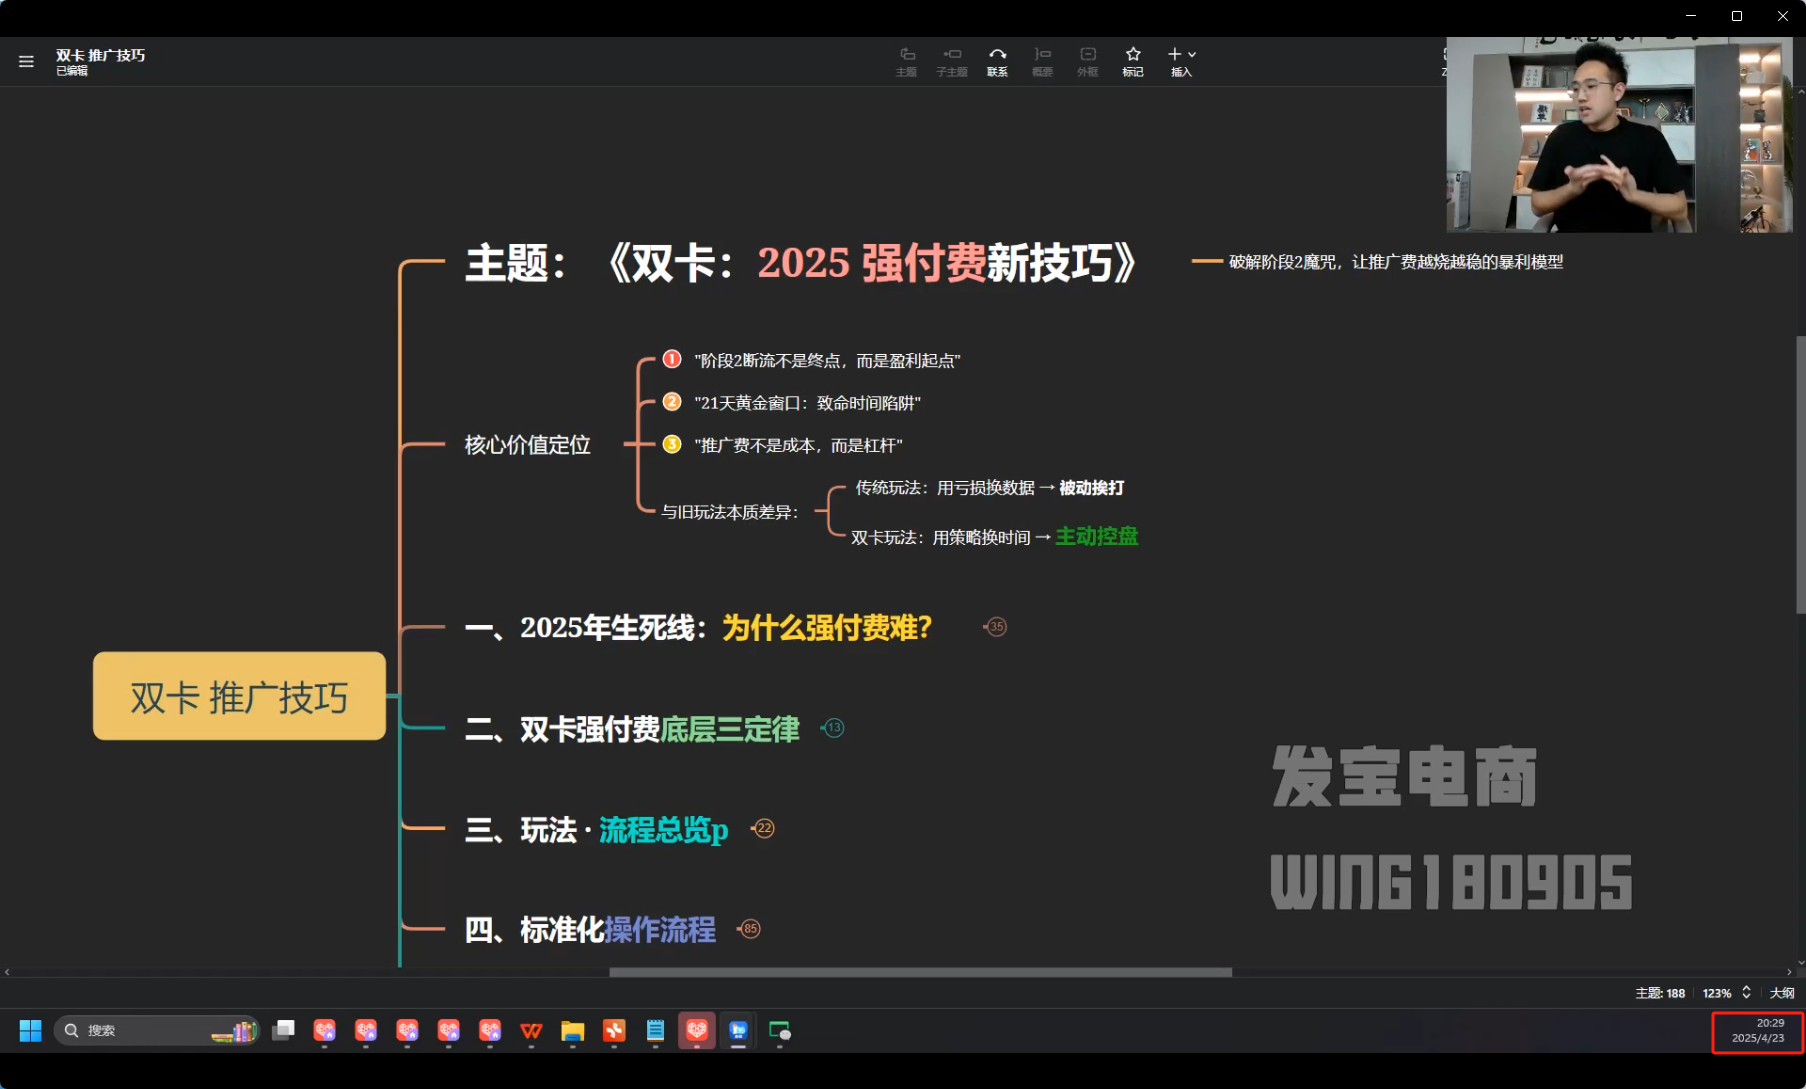Expand the collapsed node badge 22
Image resolution: width=1806 pixels, height=1089 pixels.
(763, 828)
